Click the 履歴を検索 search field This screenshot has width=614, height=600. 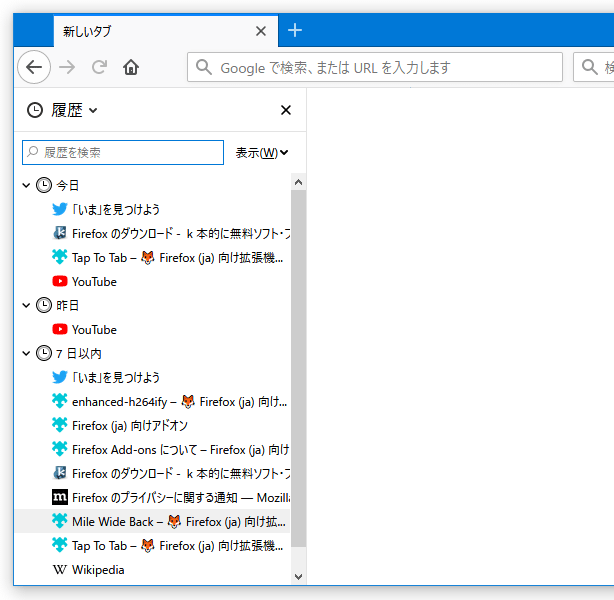[123, 152]
